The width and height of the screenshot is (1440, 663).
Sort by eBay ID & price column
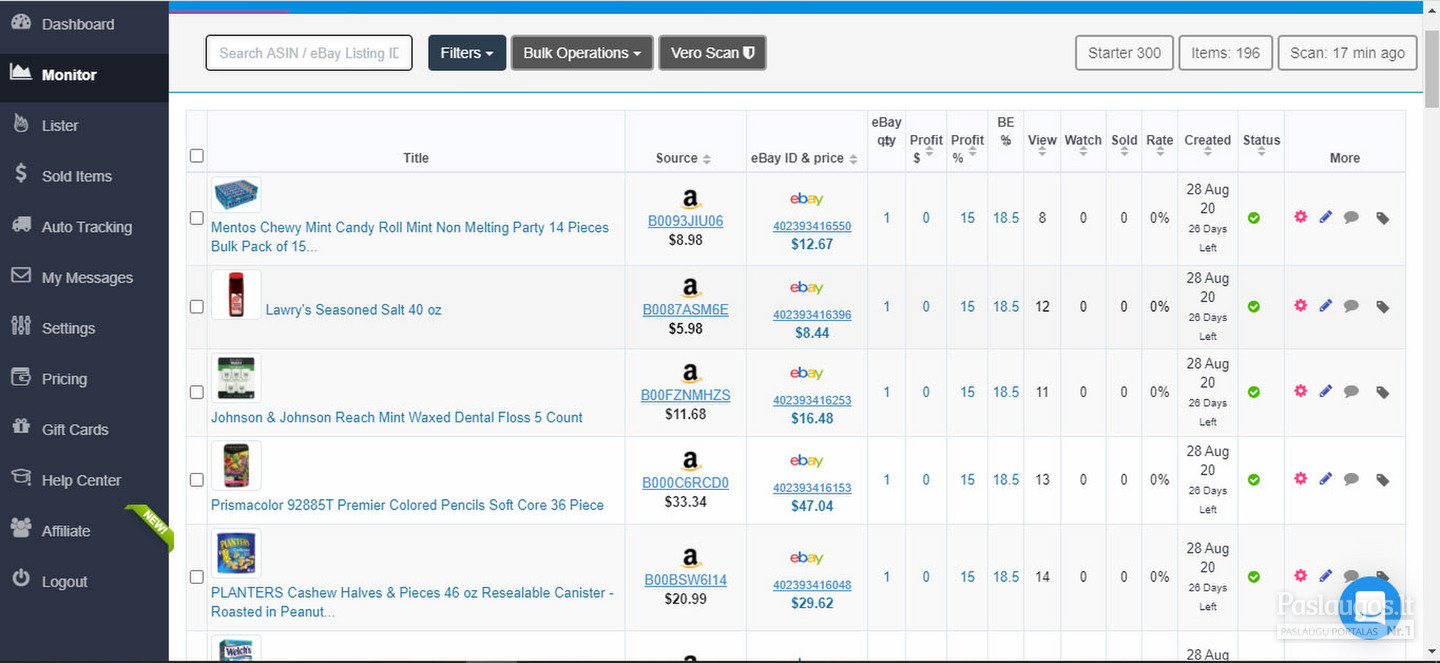[804, 158]
